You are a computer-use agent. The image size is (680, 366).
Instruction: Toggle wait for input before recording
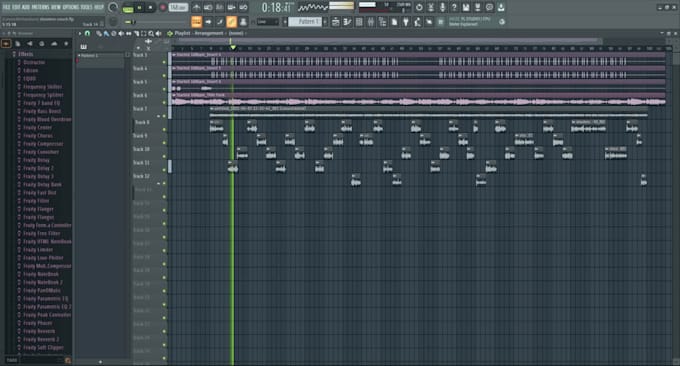pyautogui.click(x=208, y=7)
